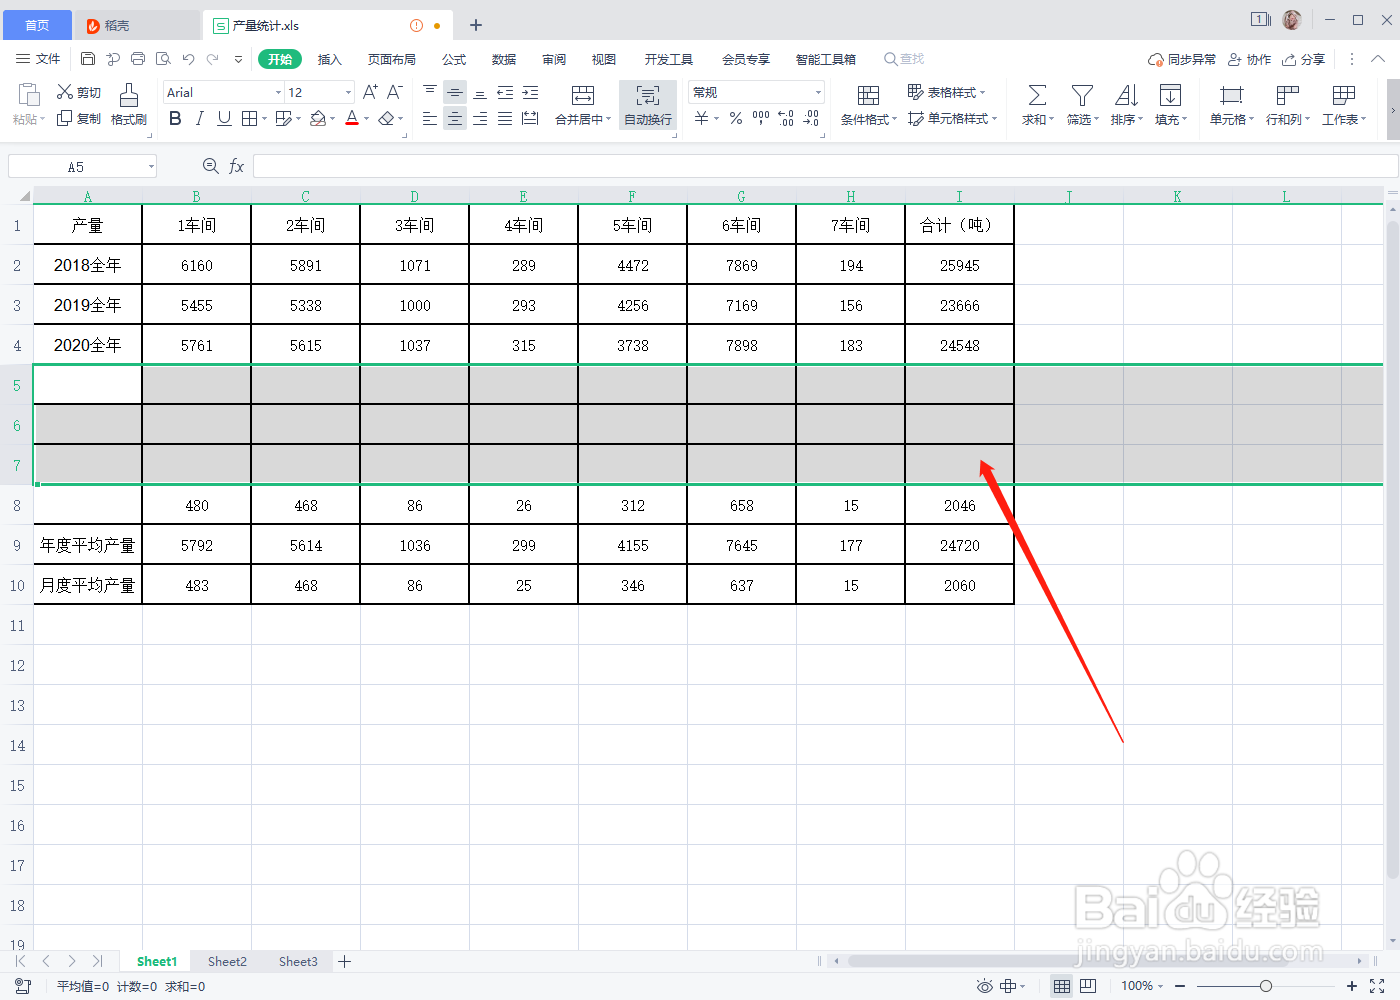Image resolution: width=1400 pixels, height=1000 pixels.
Task: Switch to the 数据 tab
Action: click(x=504, y=59)
